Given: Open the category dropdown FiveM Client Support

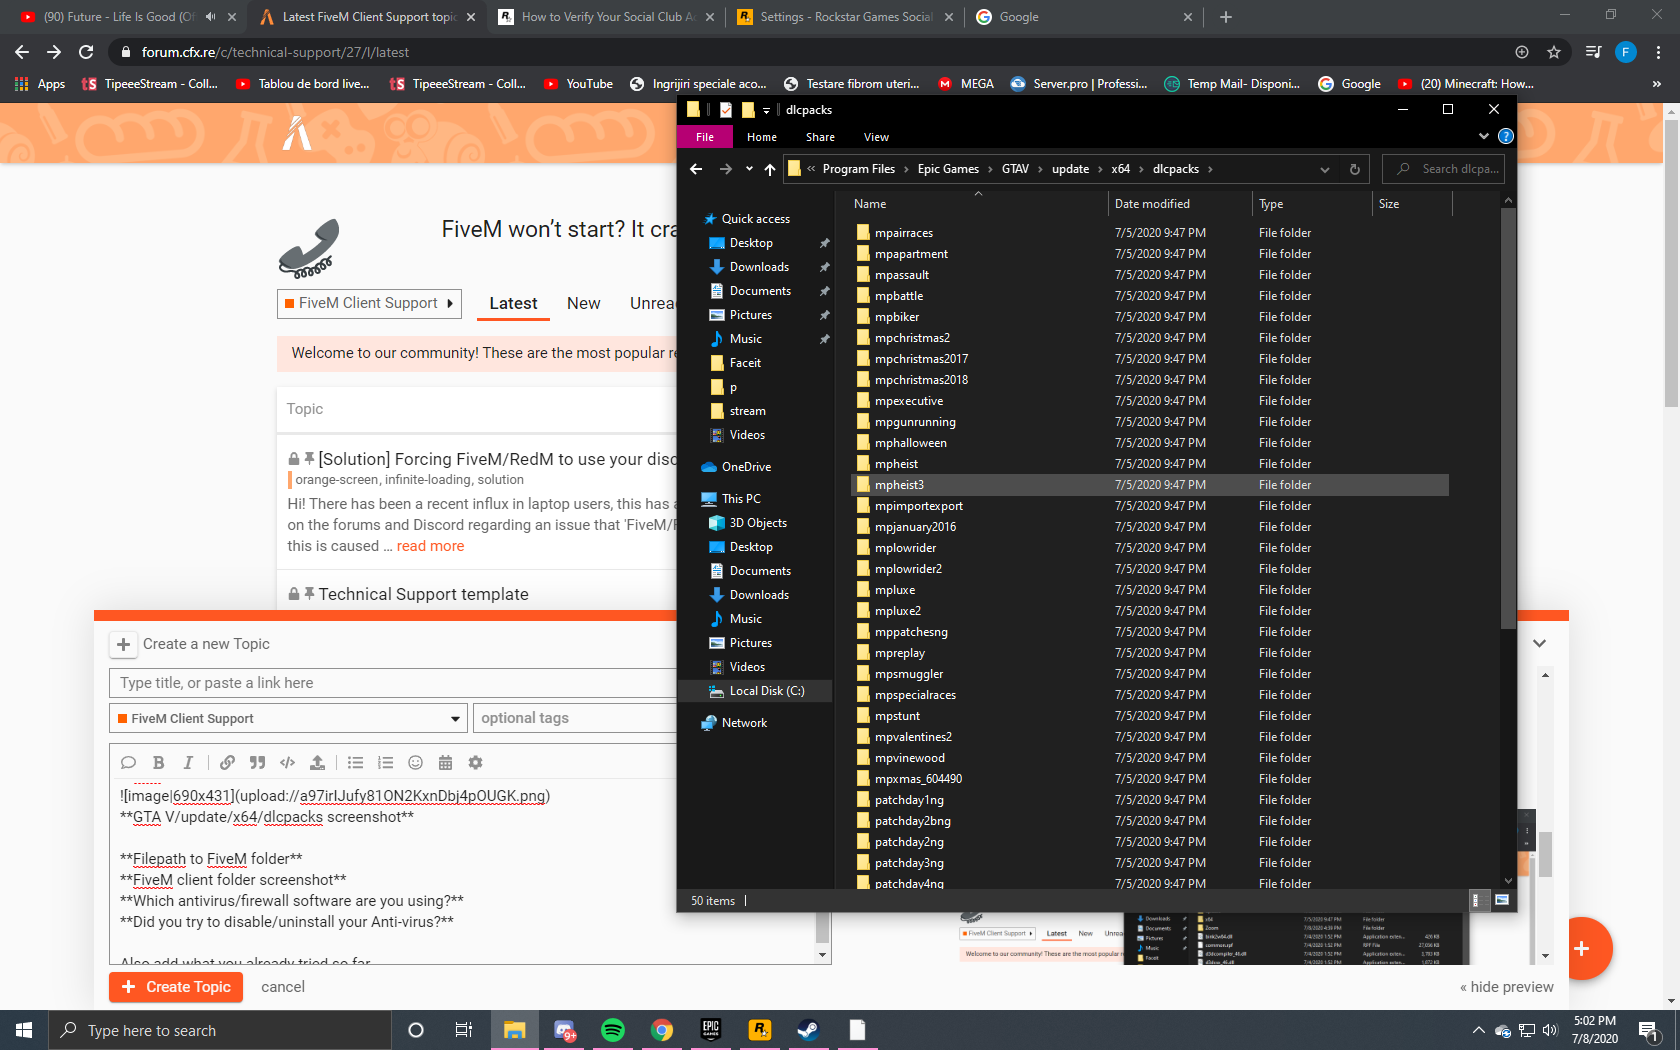Looking at the screenshot, I should click(x=288, y=718).
